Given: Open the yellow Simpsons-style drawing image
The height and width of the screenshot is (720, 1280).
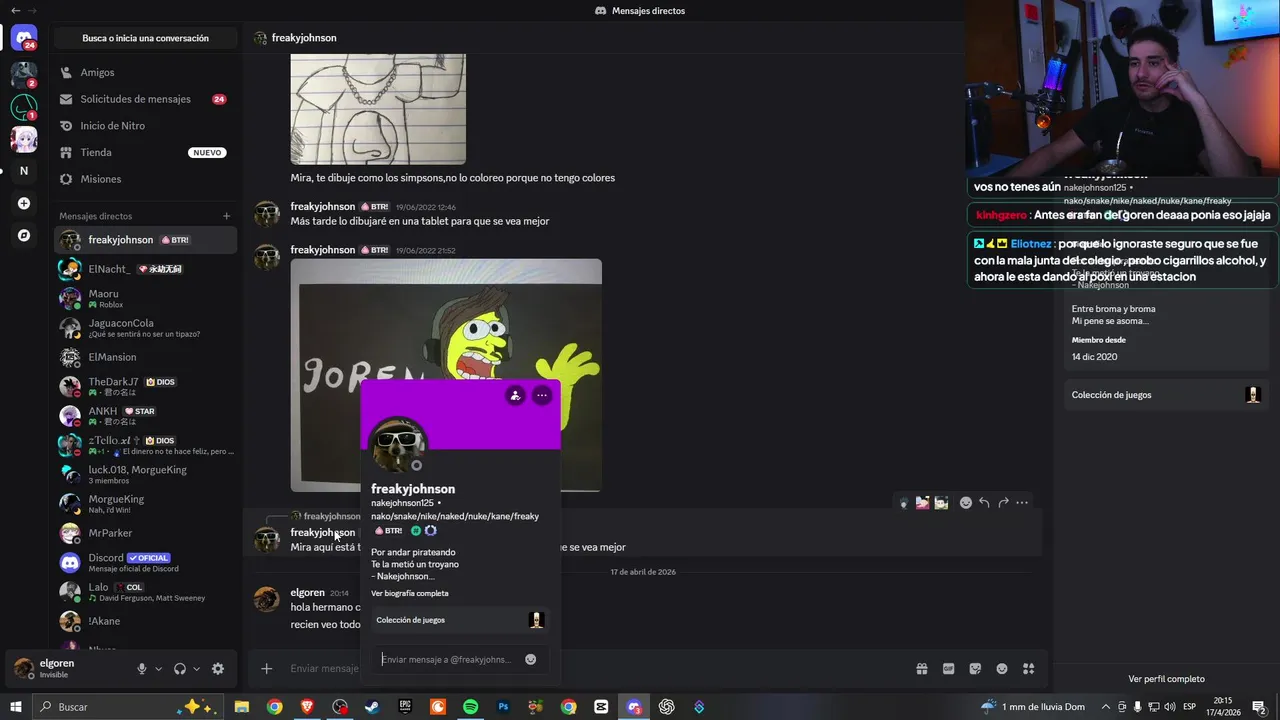Looking at the screenshot, I should [x=446, y=375].
